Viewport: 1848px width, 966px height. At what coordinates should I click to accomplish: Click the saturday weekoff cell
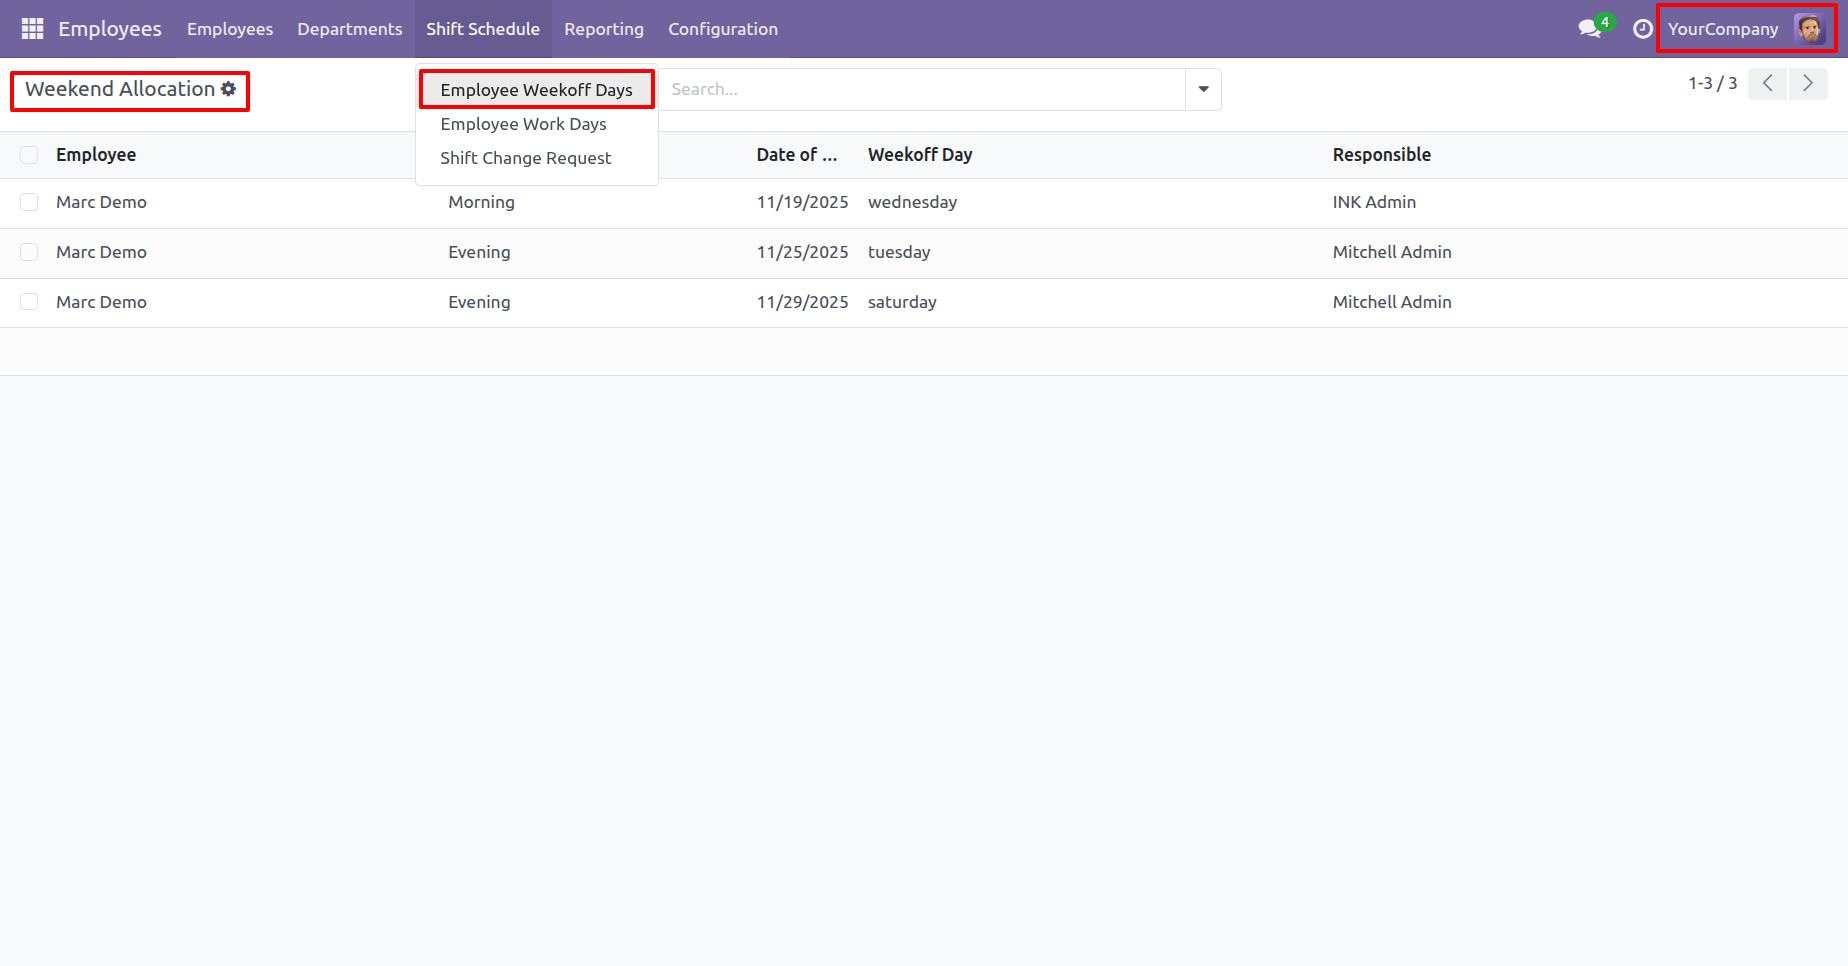coord(902,302)
